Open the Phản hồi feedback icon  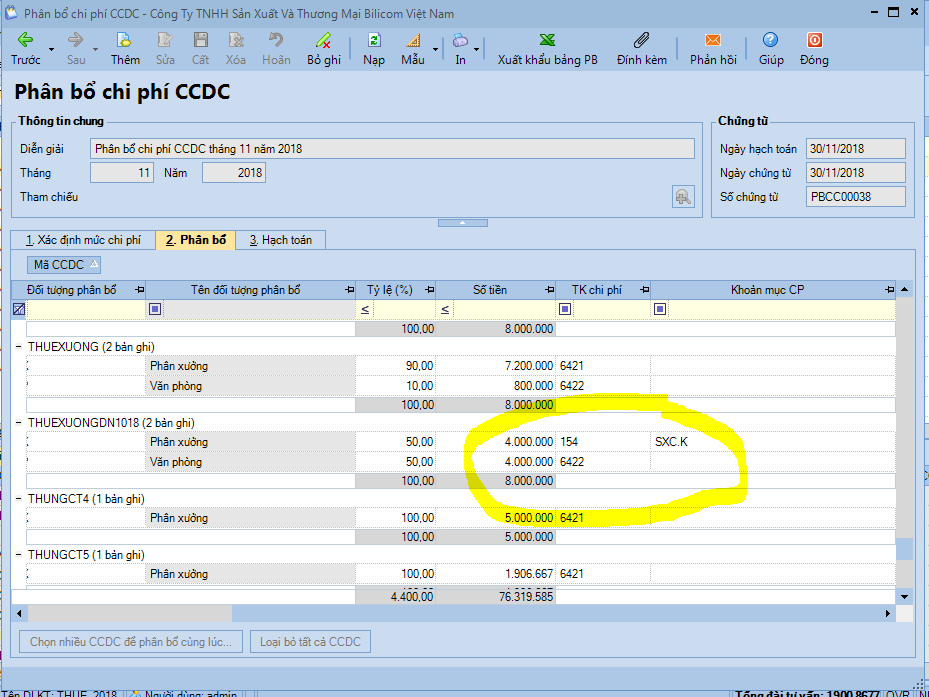point(712,41)
